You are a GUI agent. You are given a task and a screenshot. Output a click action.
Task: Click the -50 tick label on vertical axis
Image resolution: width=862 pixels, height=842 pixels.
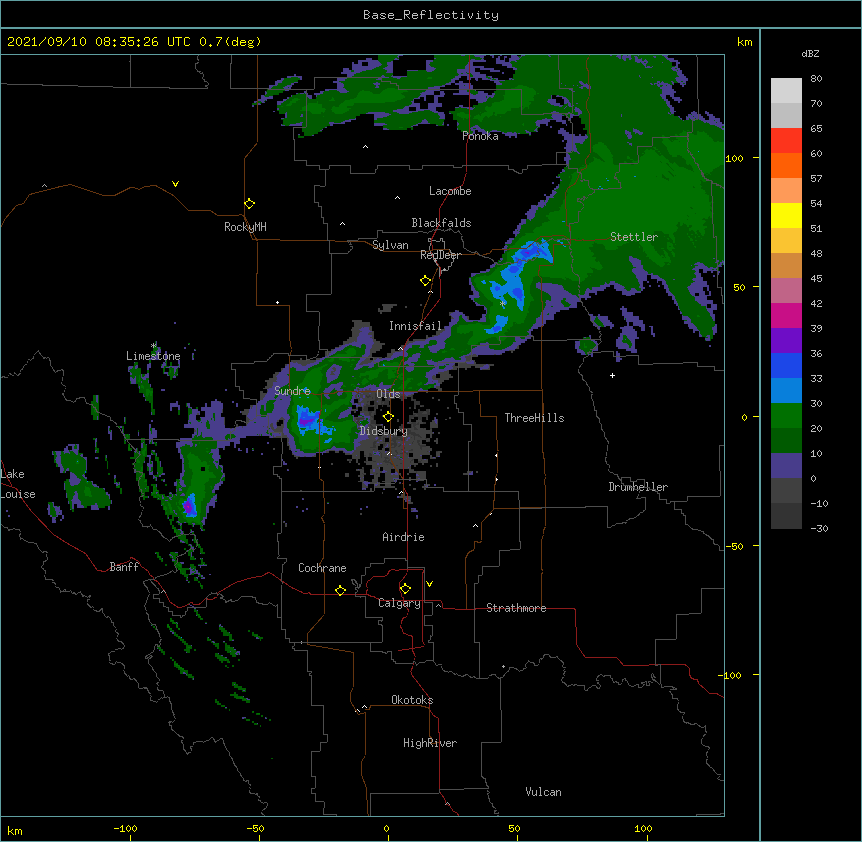(x=734, y=546)
